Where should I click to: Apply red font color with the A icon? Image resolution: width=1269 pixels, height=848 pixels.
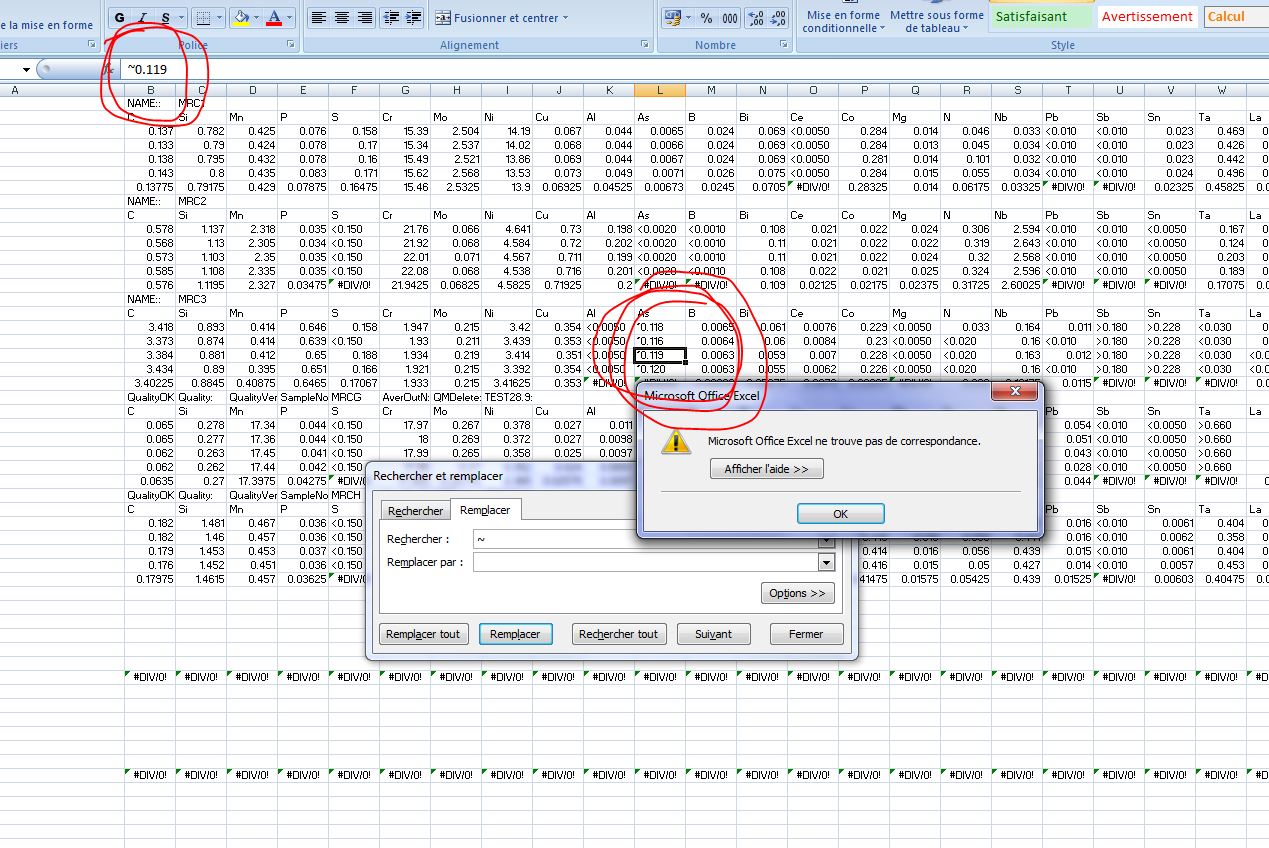click(274, 17)
